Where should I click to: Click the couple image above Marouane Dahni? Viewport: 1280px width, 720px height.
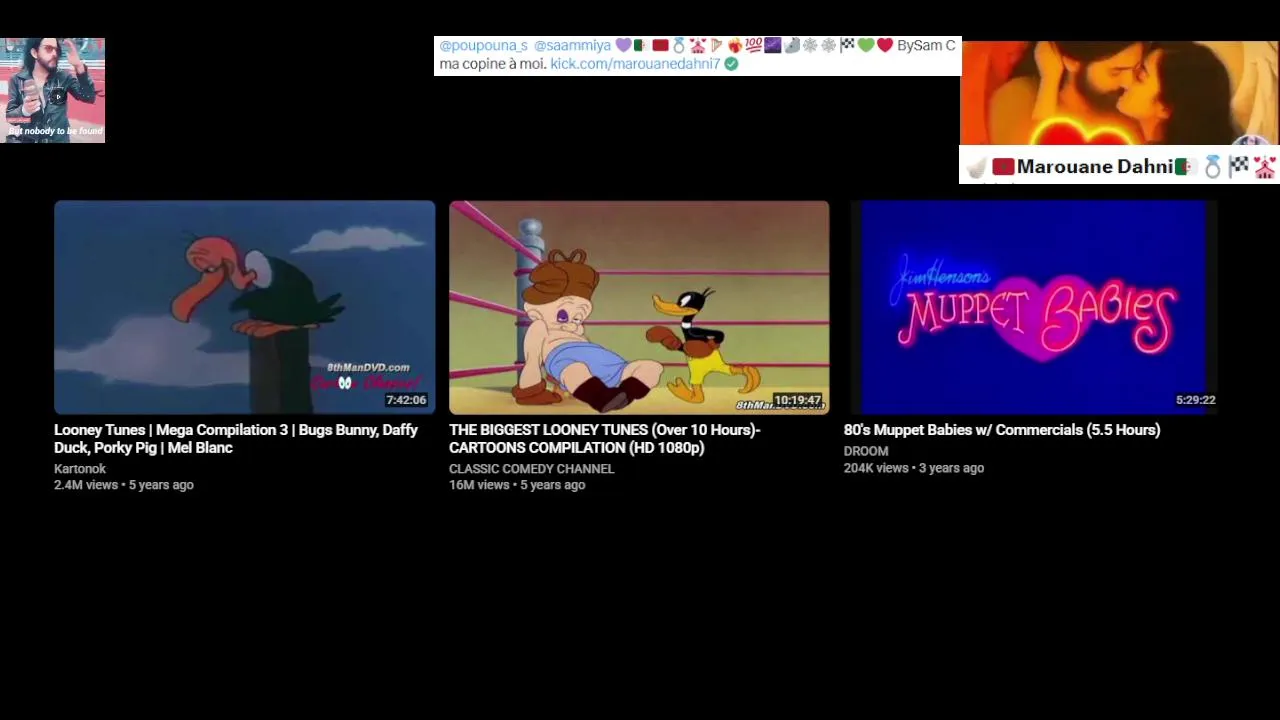pos(1119,93)
